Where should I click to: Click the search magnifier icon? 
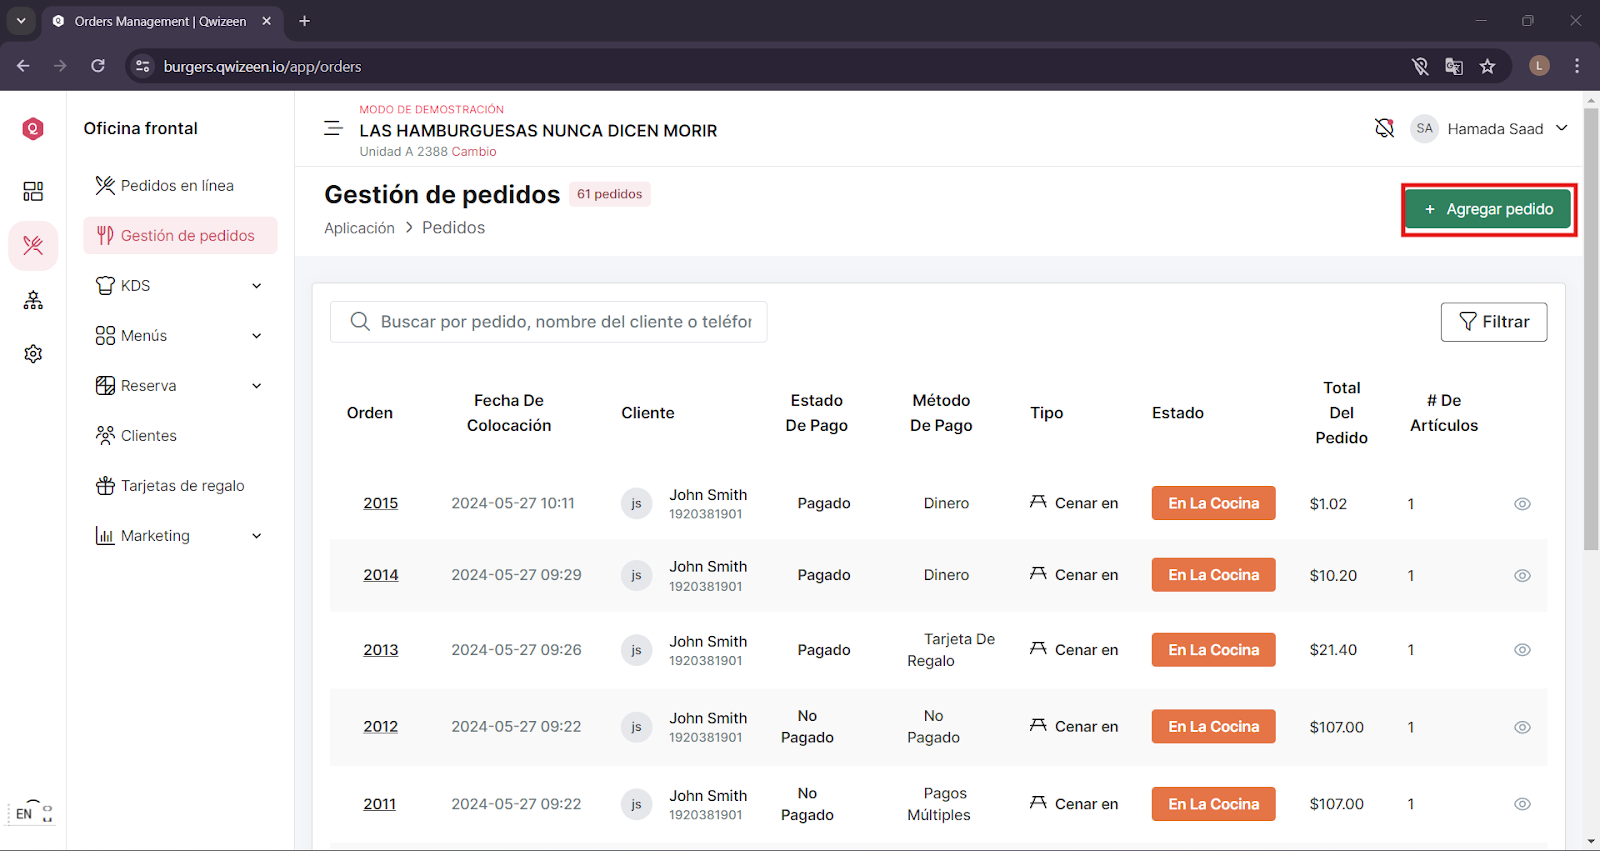pyautogui.click(x=360, y=322)
